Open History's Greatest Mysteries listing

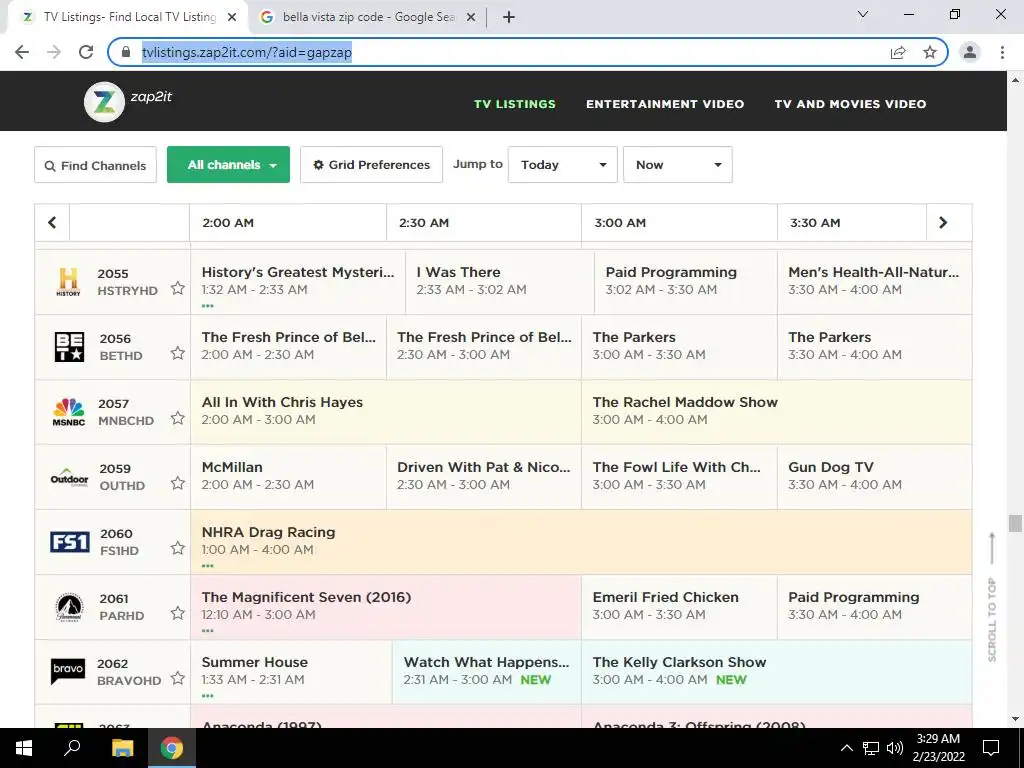click(298, 281)
